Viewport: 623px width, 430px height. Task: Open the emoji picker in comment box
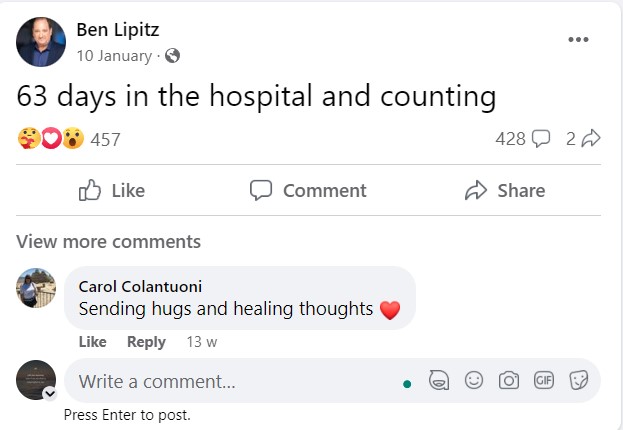(474, 381)
